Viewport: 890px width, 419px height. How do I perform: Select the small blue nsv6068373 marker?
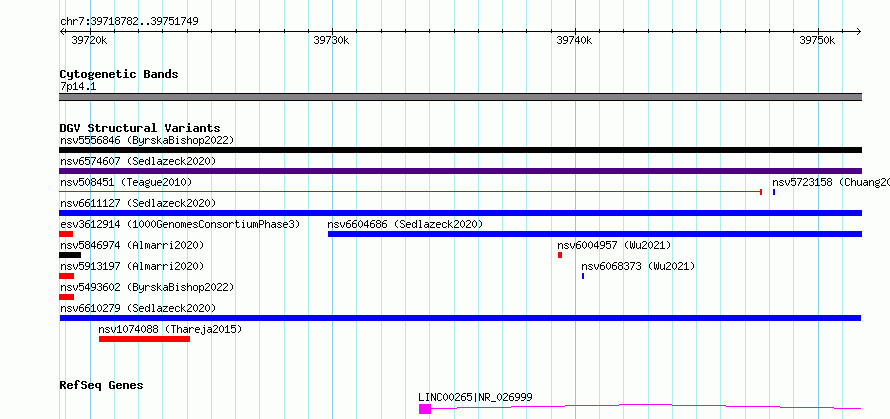tap(583, 276)
